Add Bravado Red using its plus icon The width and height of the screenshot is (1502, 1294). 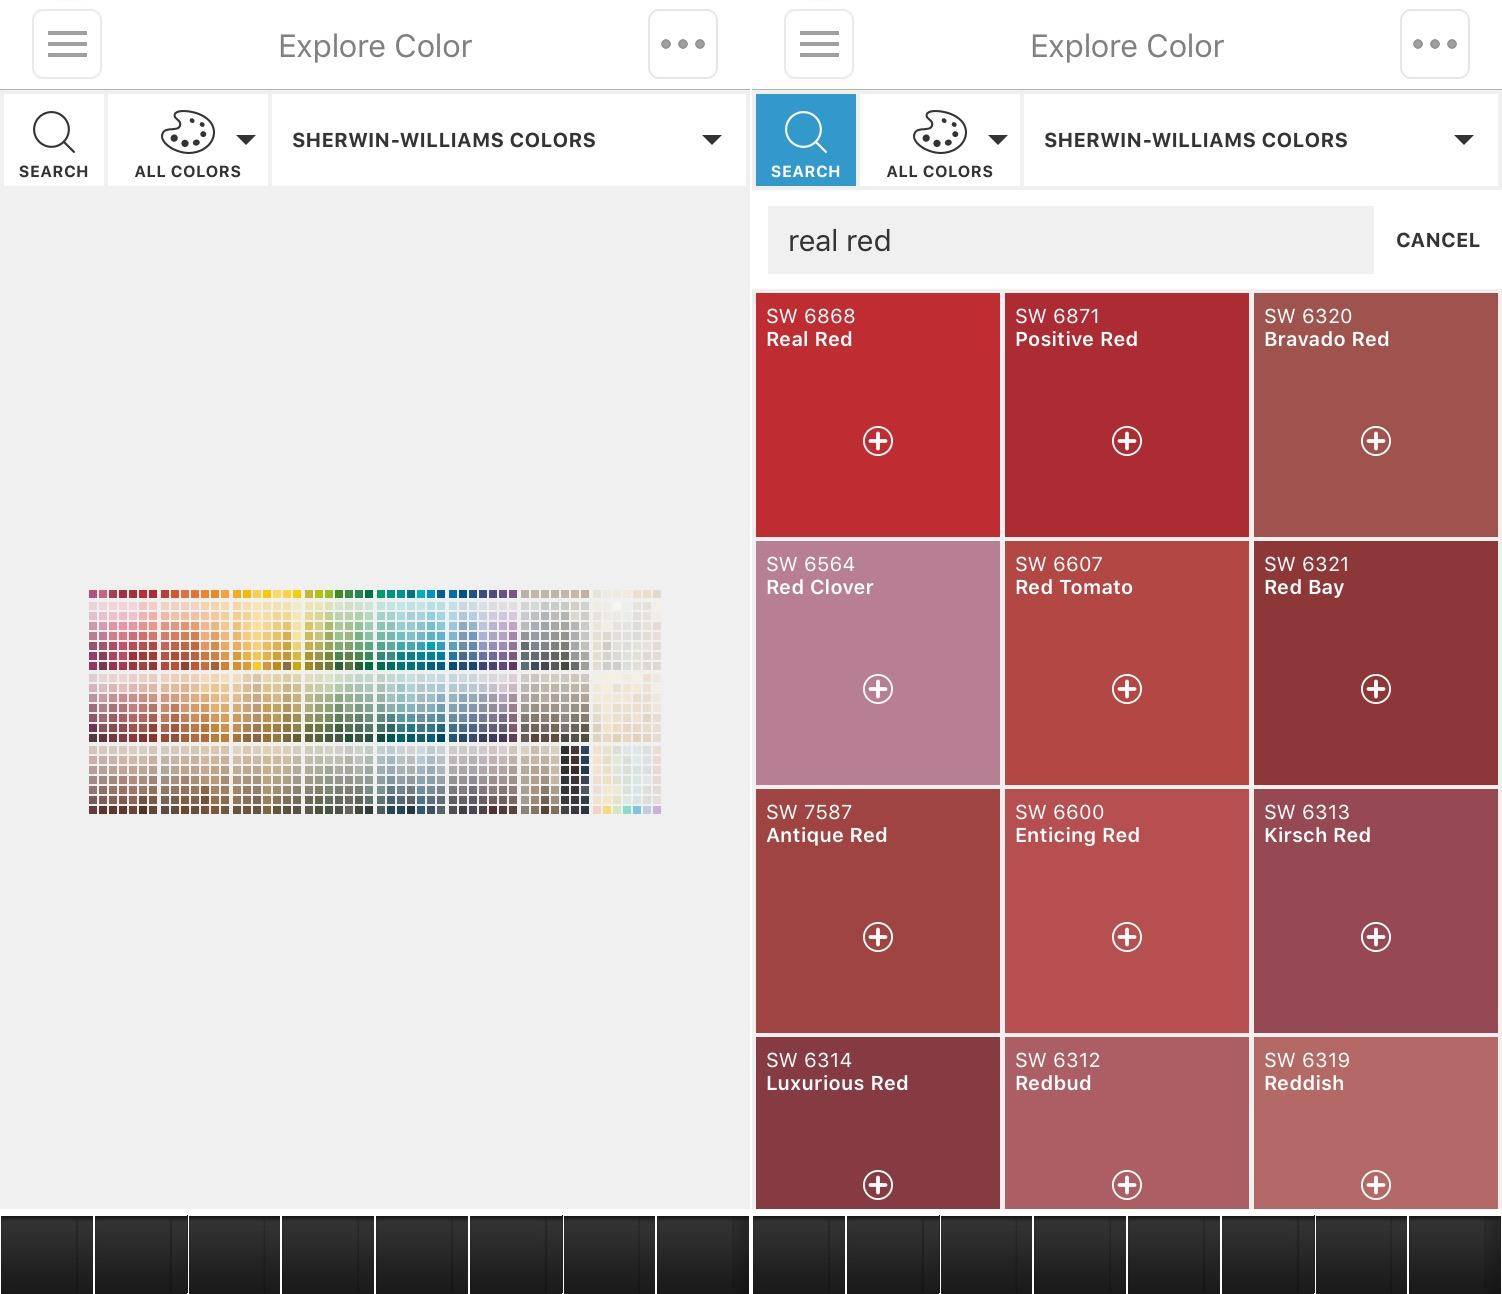[x=1375, y=441]
